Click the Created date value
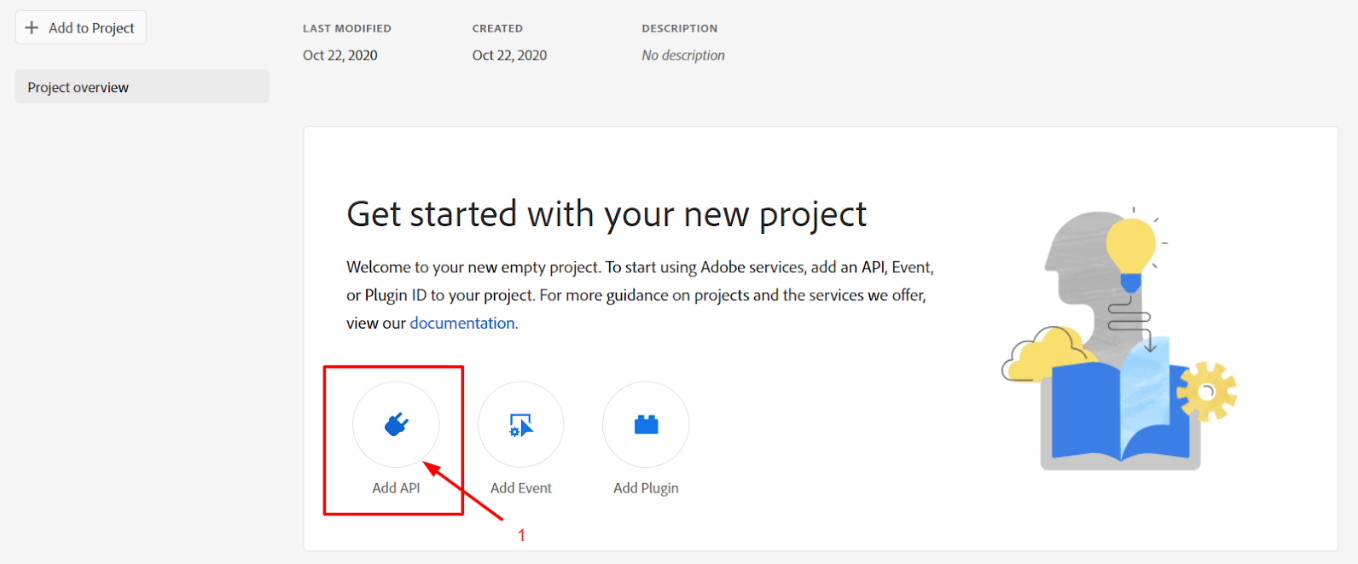The height and width of the screenshot is (564, 1358). coord(510,55)
